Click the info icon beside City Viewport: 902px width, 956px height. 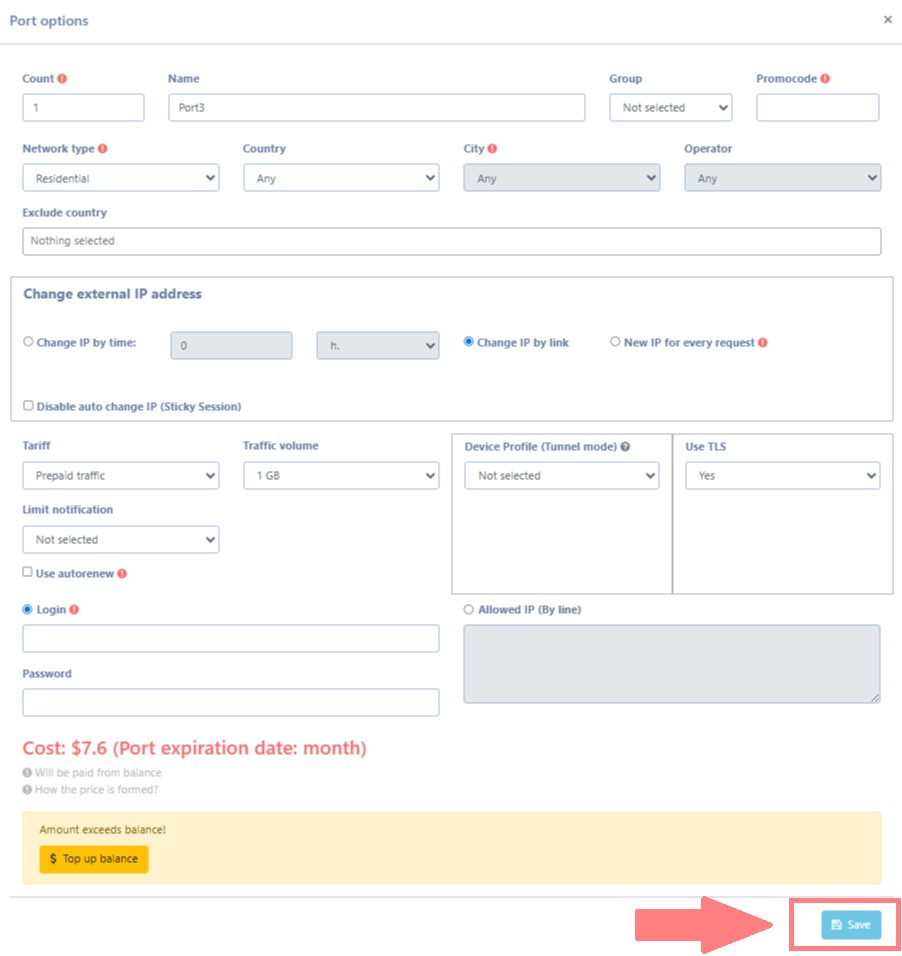(x=492, y=149)
